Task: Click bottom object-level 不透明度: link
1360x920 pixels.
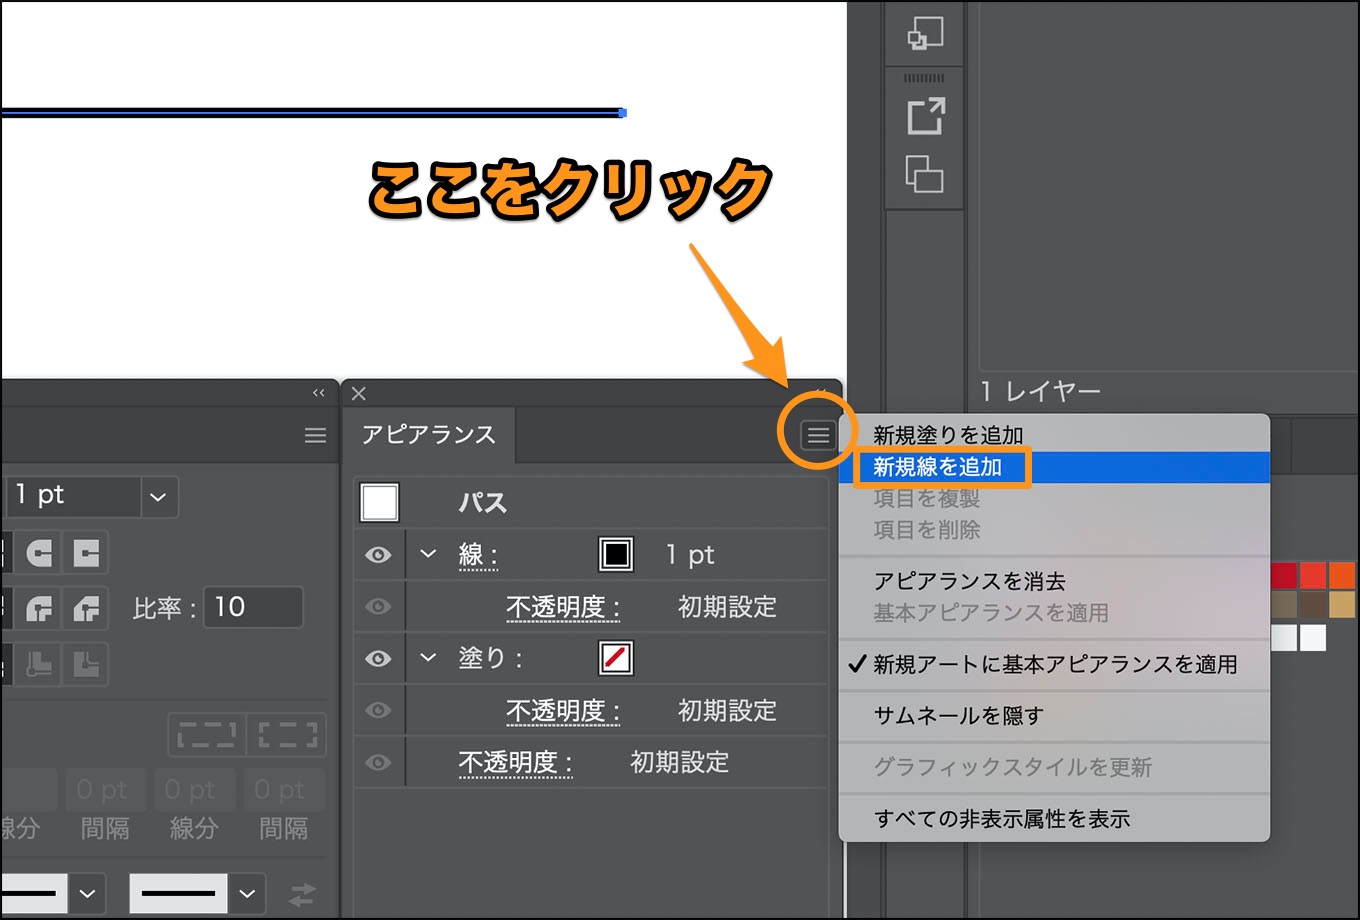Action: (x=515, y=762)
